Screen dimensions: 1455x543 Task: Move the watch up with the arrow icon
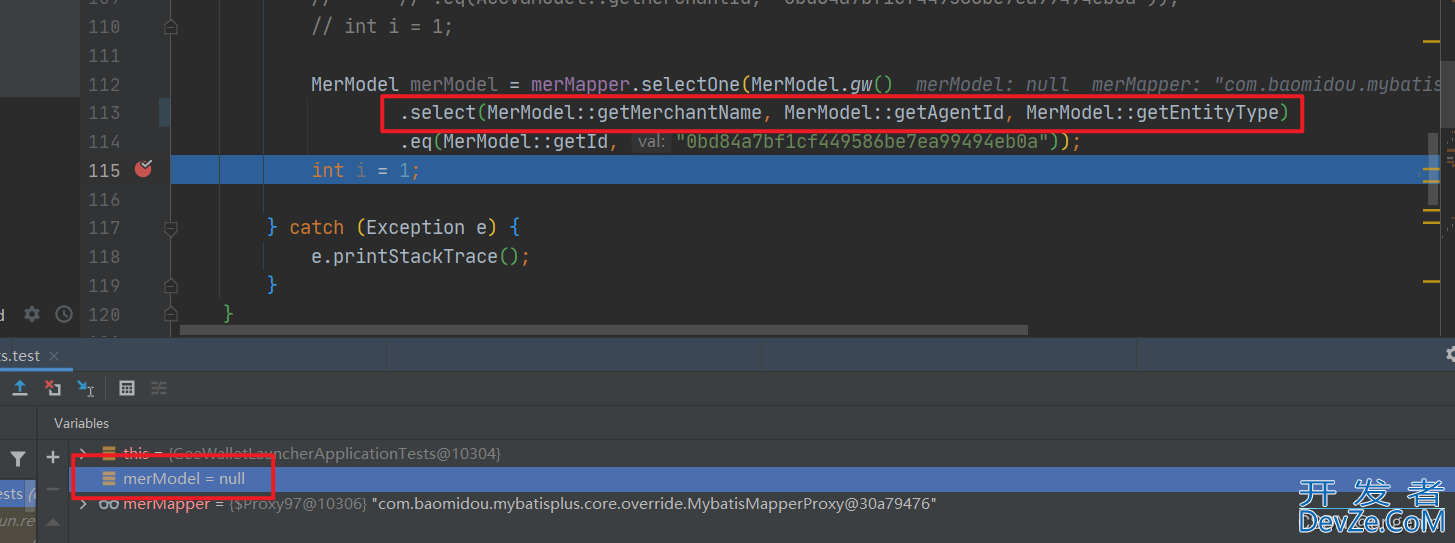53,522
